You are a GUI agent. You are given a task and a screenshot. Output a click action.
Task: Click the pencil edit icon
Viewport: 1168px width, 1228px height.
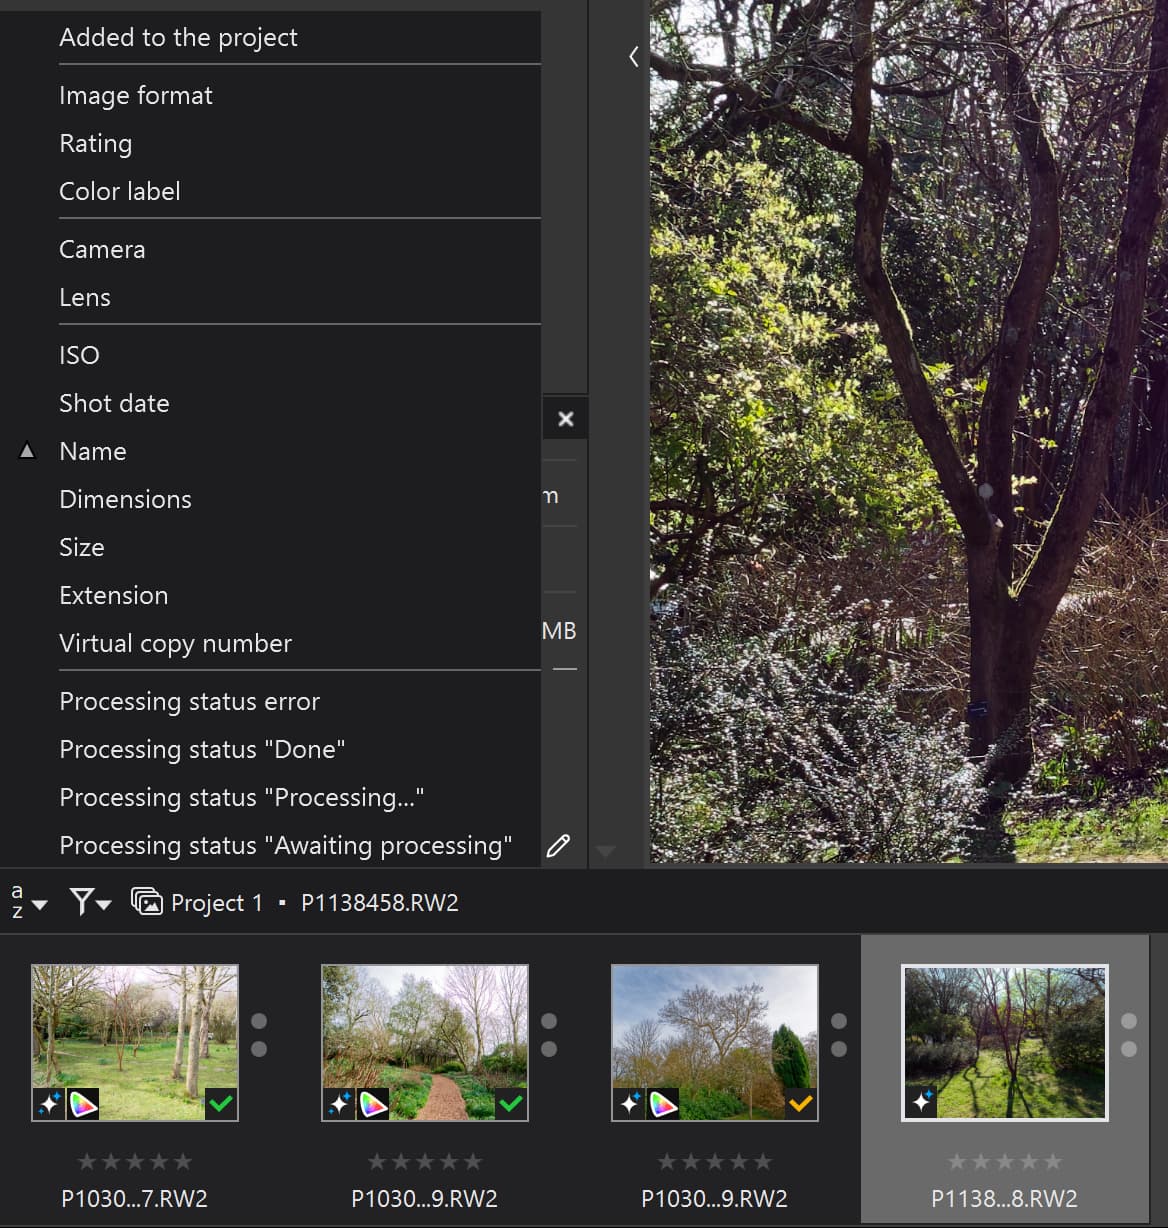(558, 846)
